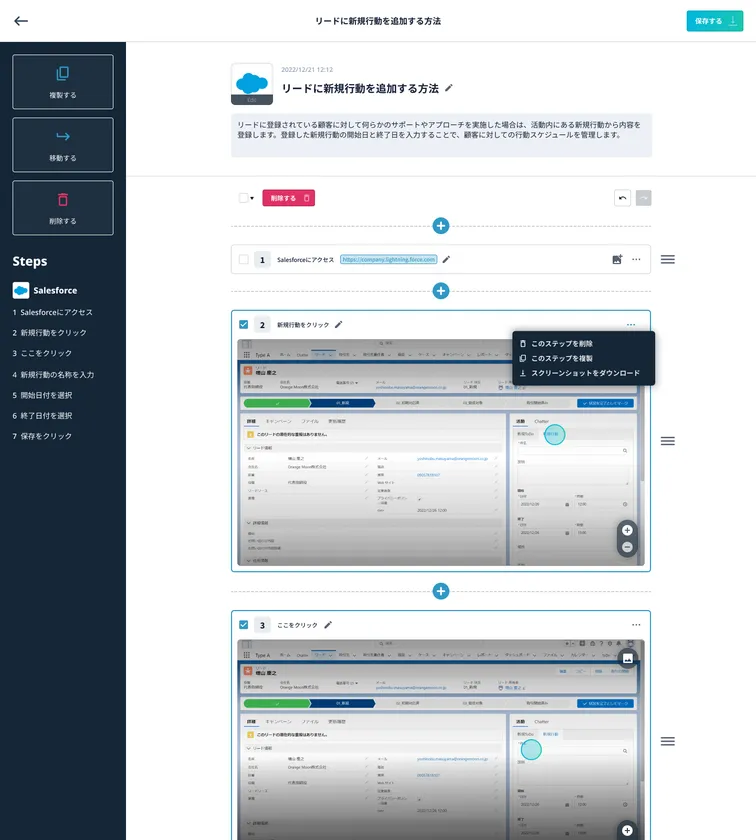The image size is (756, 840).
Task: Uncheck the step 3 checkbox
Action: [244, 625]
